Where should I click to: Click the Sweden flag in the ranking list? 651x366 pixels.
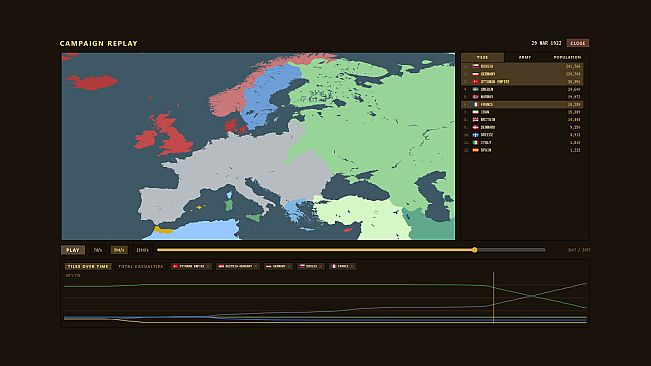point(476,89)
